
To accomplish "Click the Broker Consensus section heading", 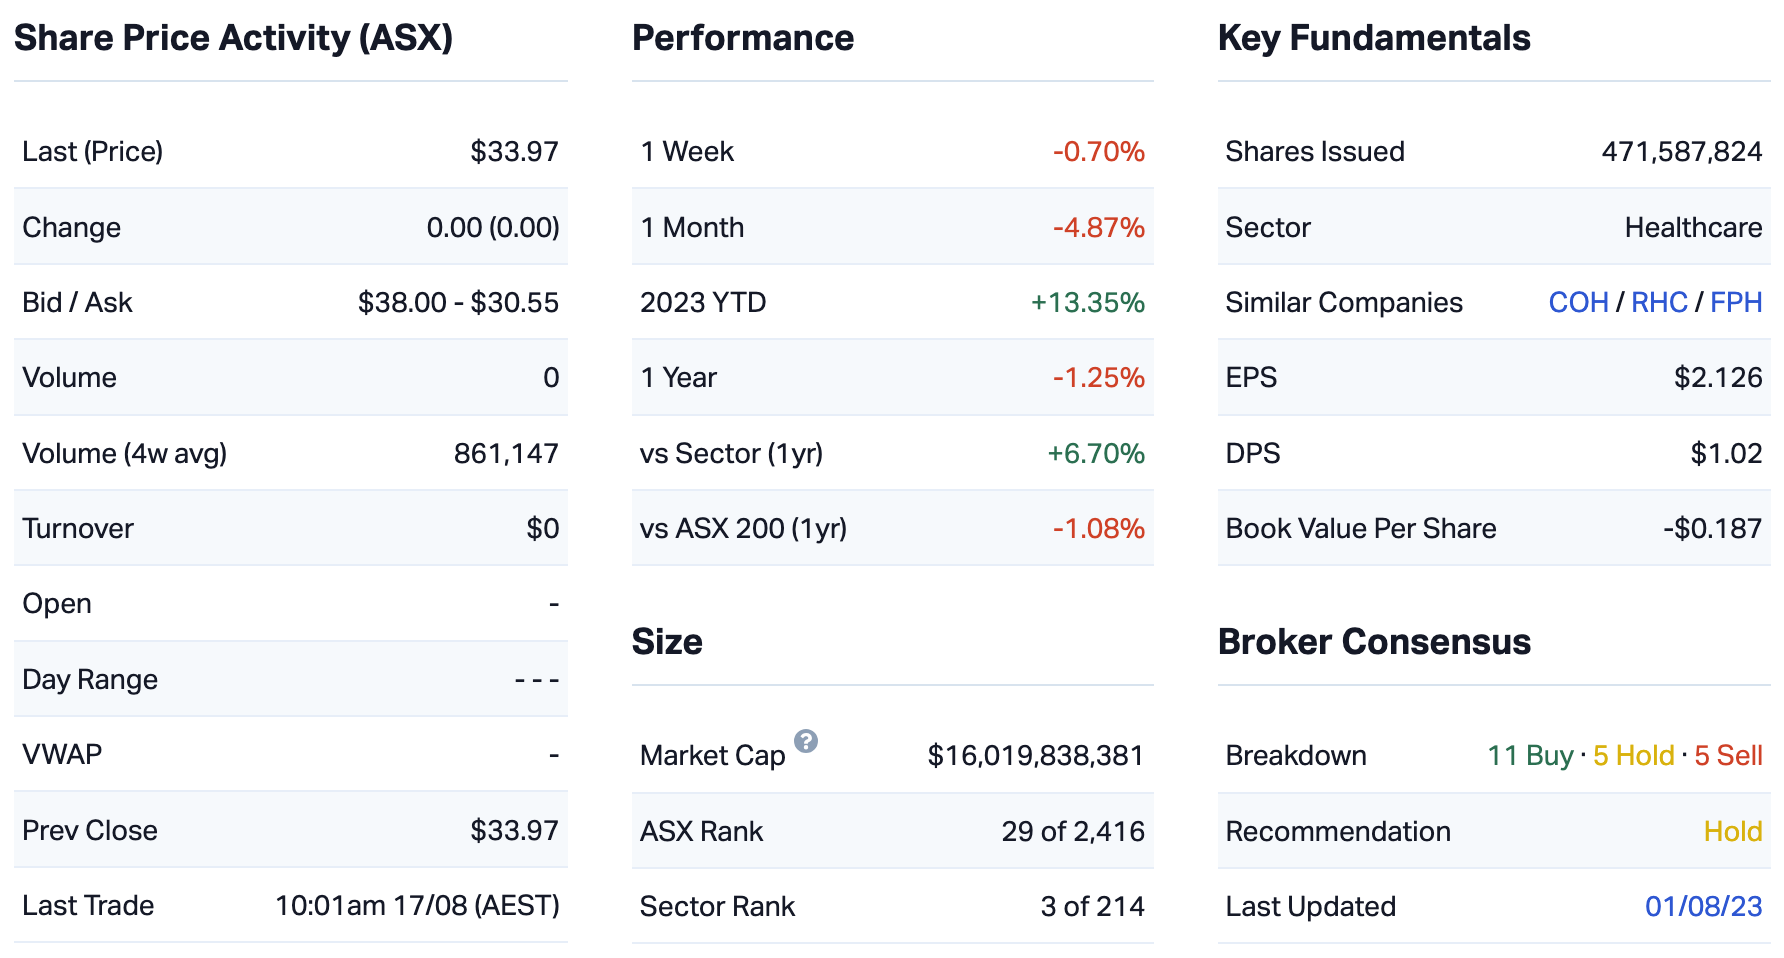I will click(1374, 642).
